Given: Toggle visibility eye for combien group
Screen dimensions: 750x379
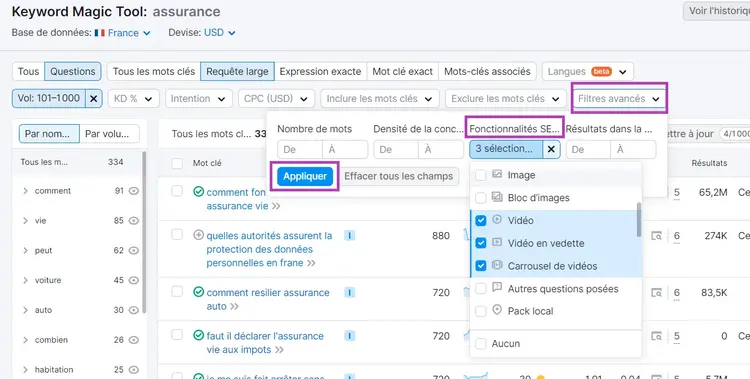Looking at the screenshot, I should click(x=134, y=340).
